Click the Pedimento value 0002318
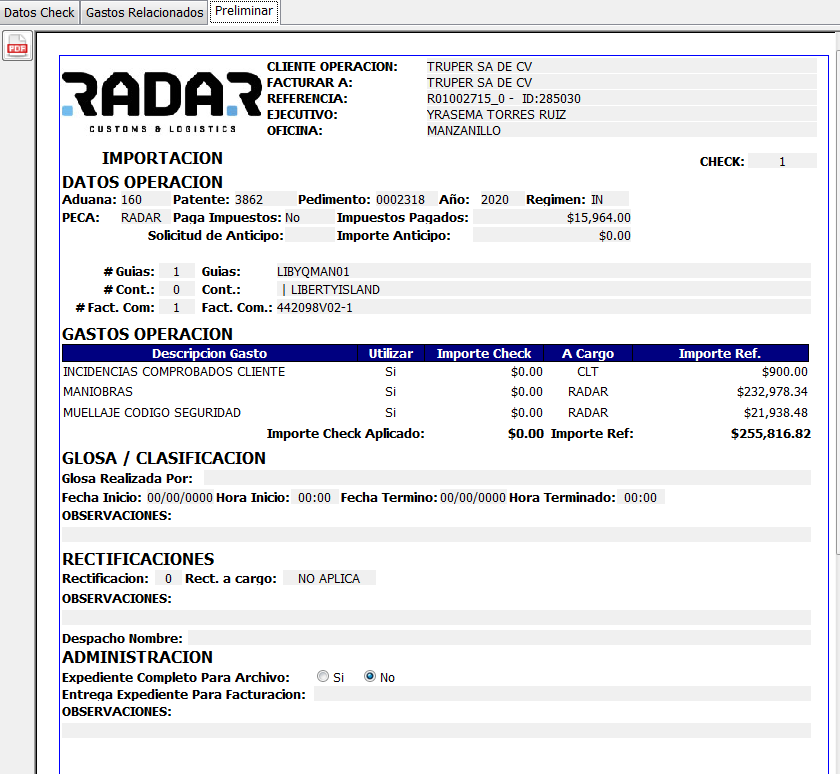Image resolution: width=840 pixels, height=774 pixels. click(406, 199)
